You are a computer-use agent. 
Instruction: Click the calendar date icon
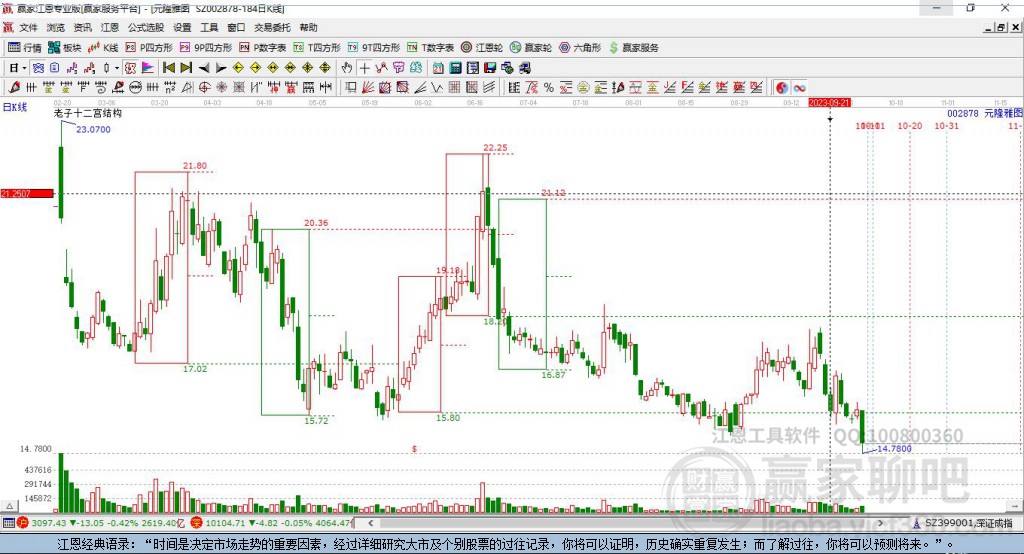tap(438, 68)
